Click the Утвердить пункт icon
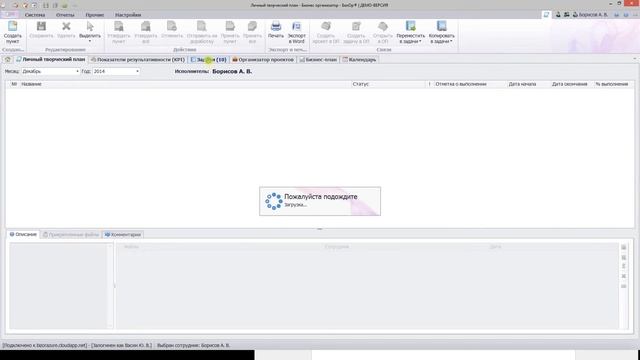The height and width of the screenshot is (360, 640). click(119, 27)
